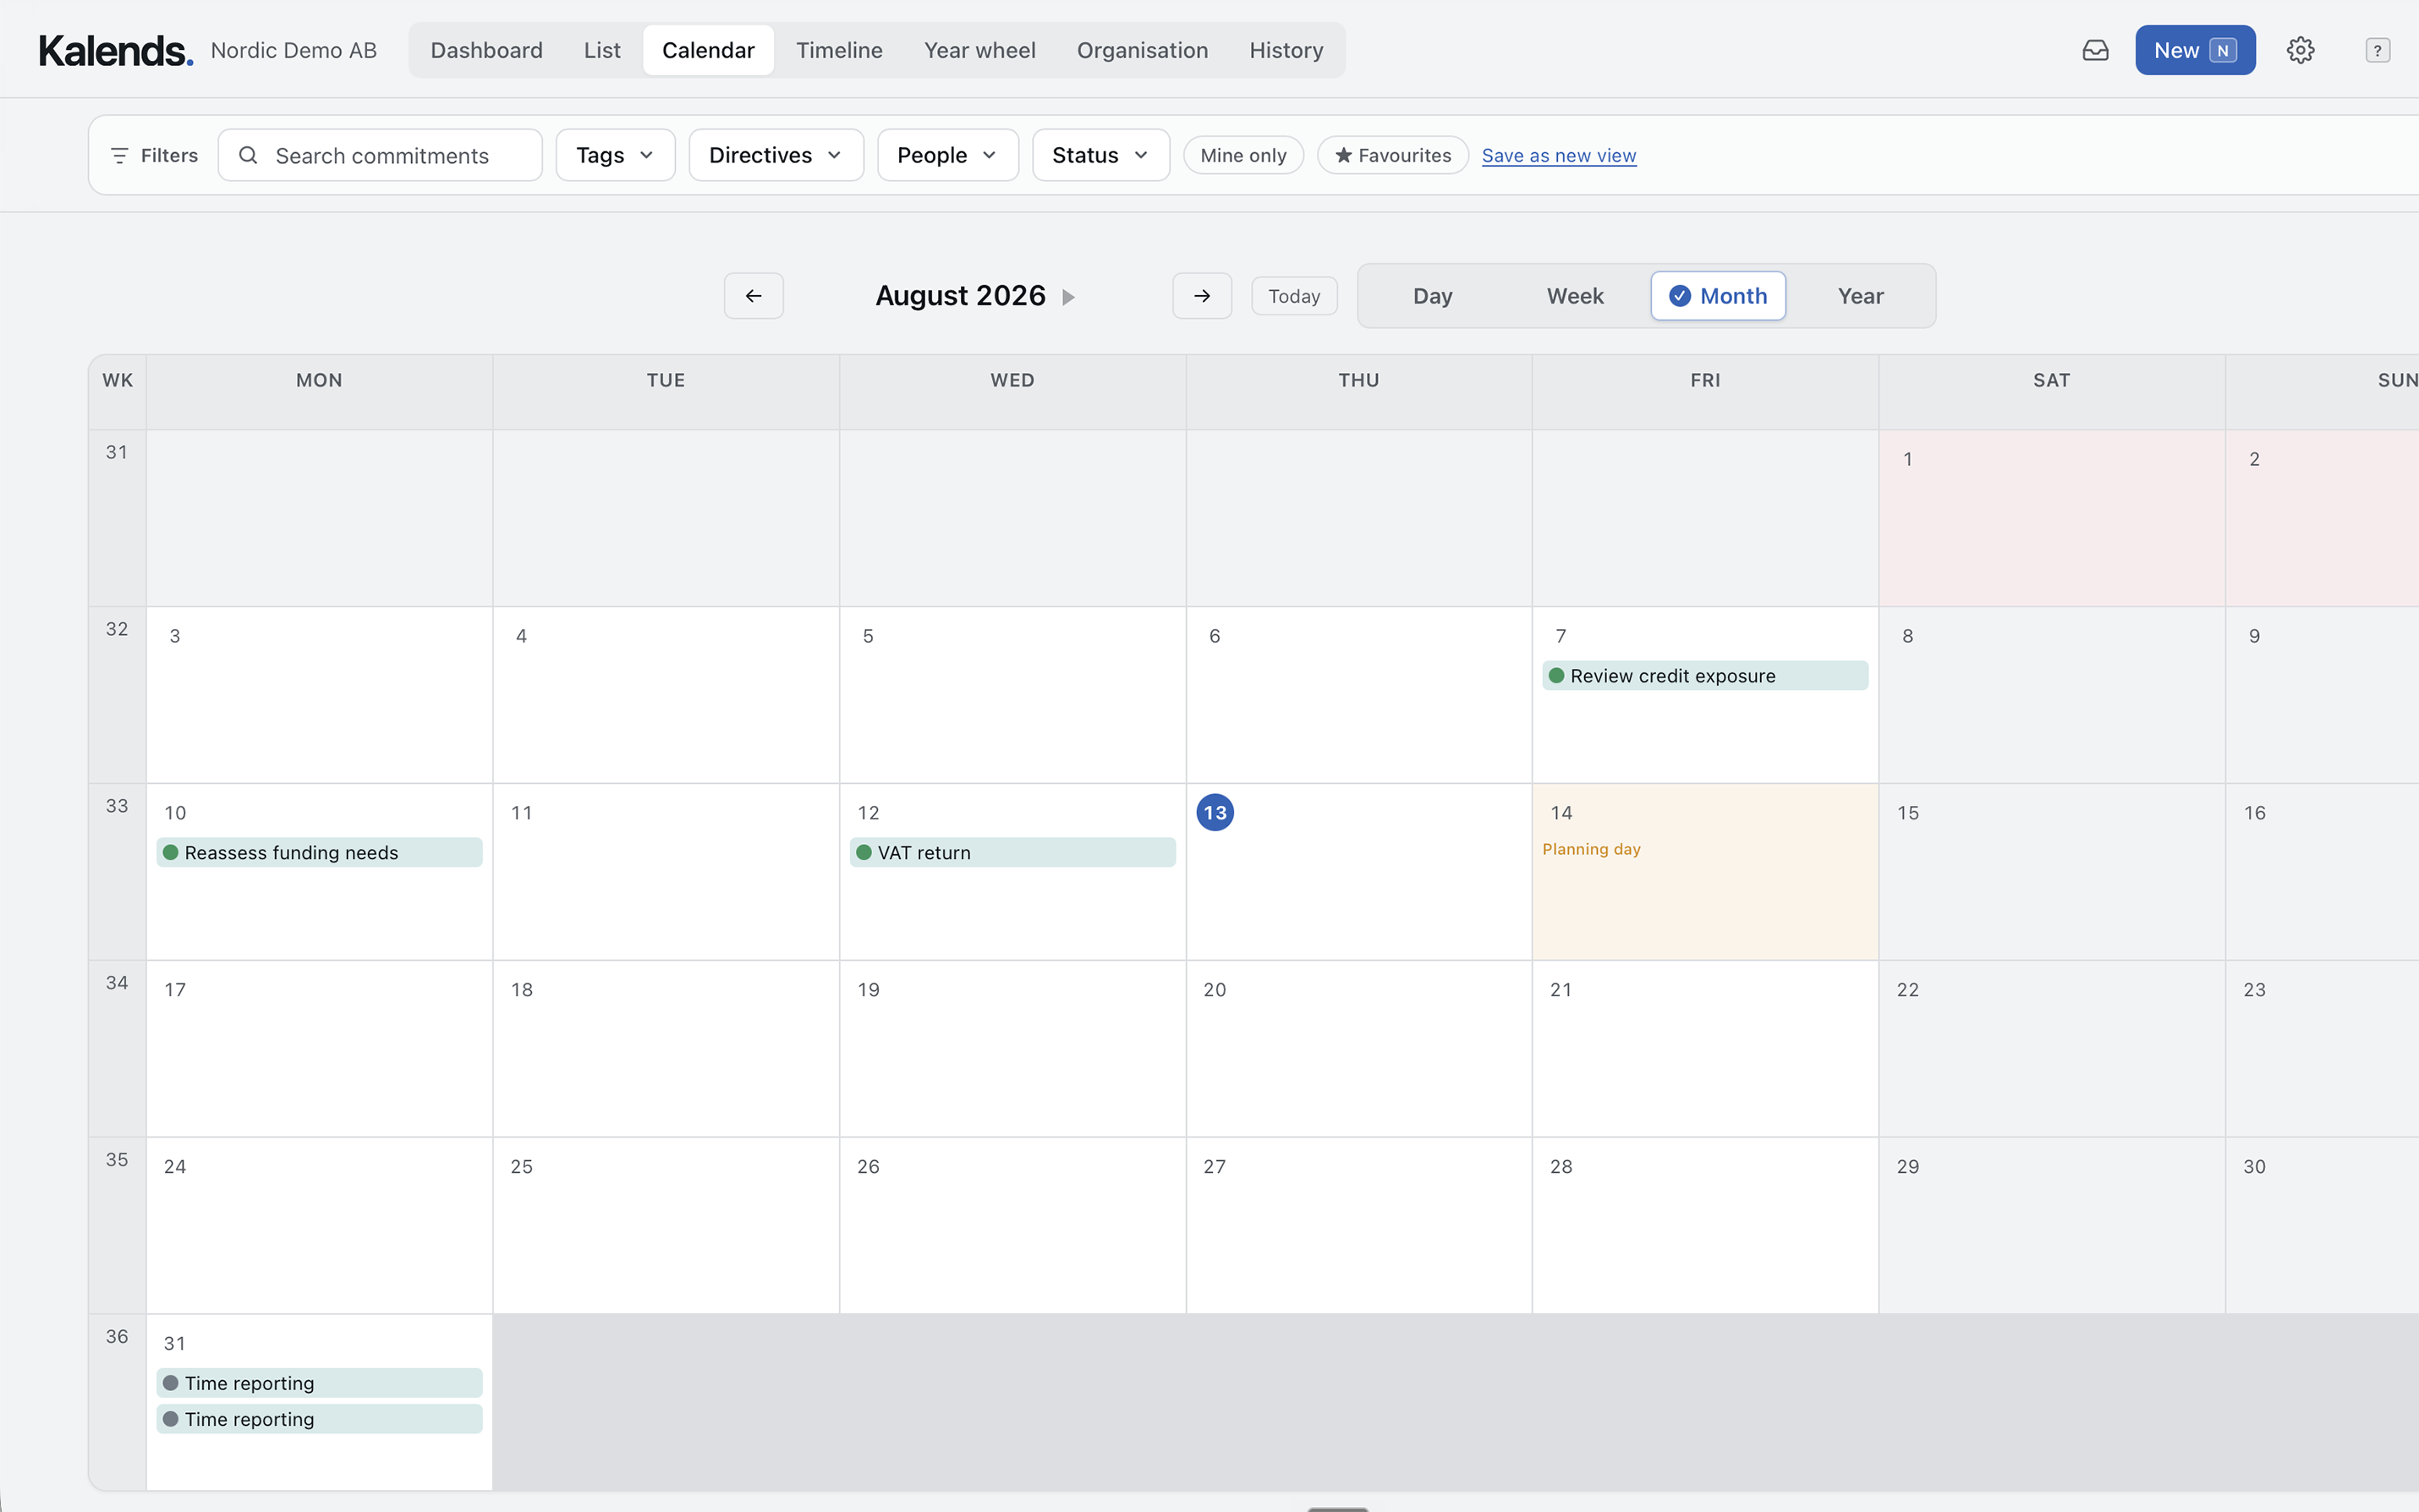Go to previous month arrow
Image resolution: width=2419 pixels, height=1512 pixels.
click(x=753, y=296)
